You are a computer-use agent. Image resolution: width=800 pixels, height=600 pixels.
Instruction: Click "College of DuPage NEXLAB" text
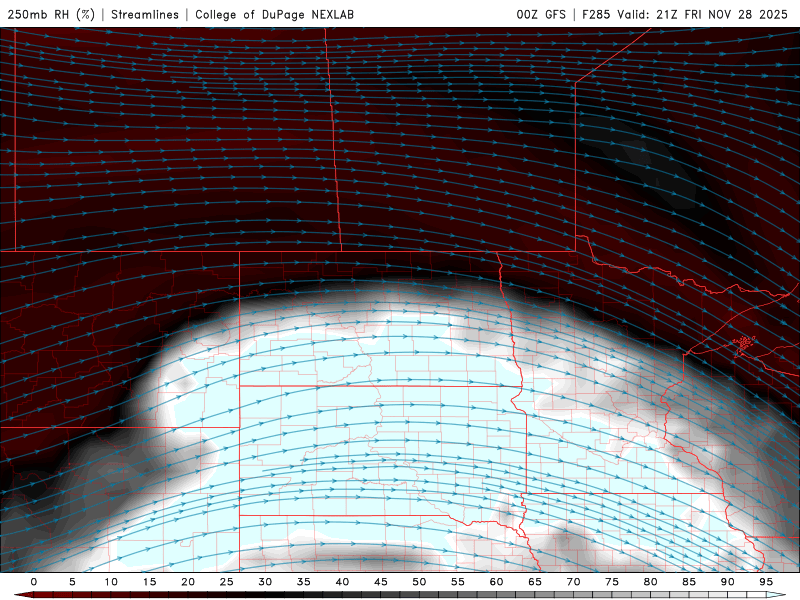274,14
